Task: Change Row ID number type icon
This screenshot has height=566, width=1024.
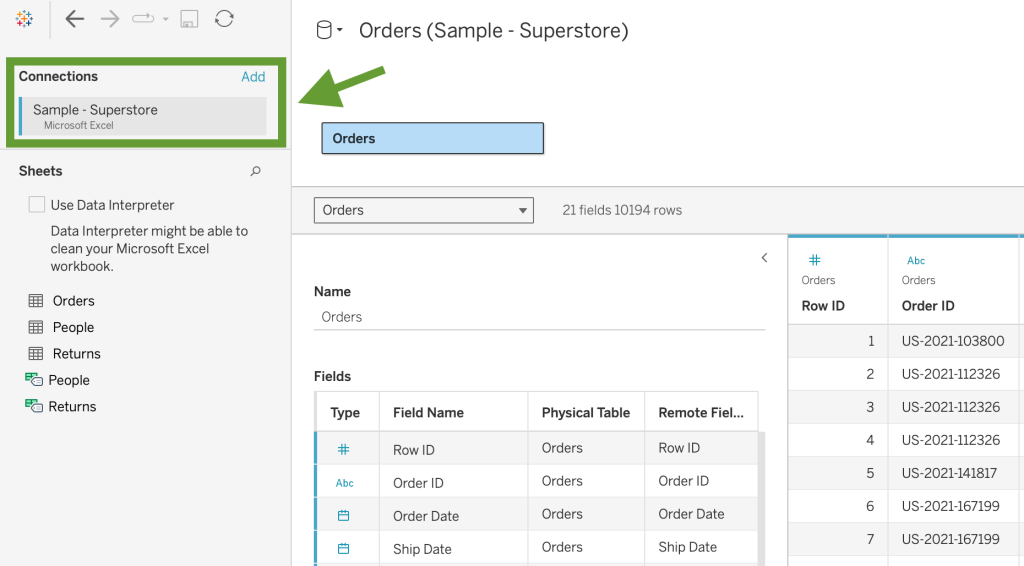Action: click(344, 449)
